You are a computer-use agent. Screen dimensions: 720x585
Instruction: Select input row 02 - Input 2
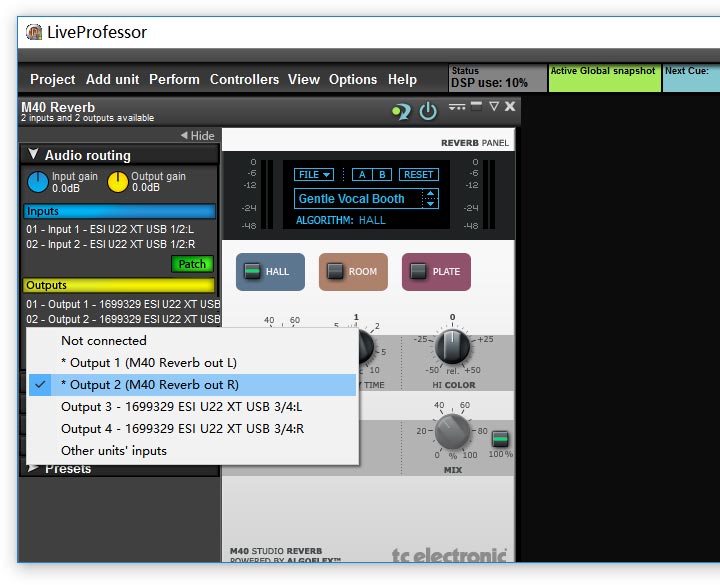[x=111, y=244]
